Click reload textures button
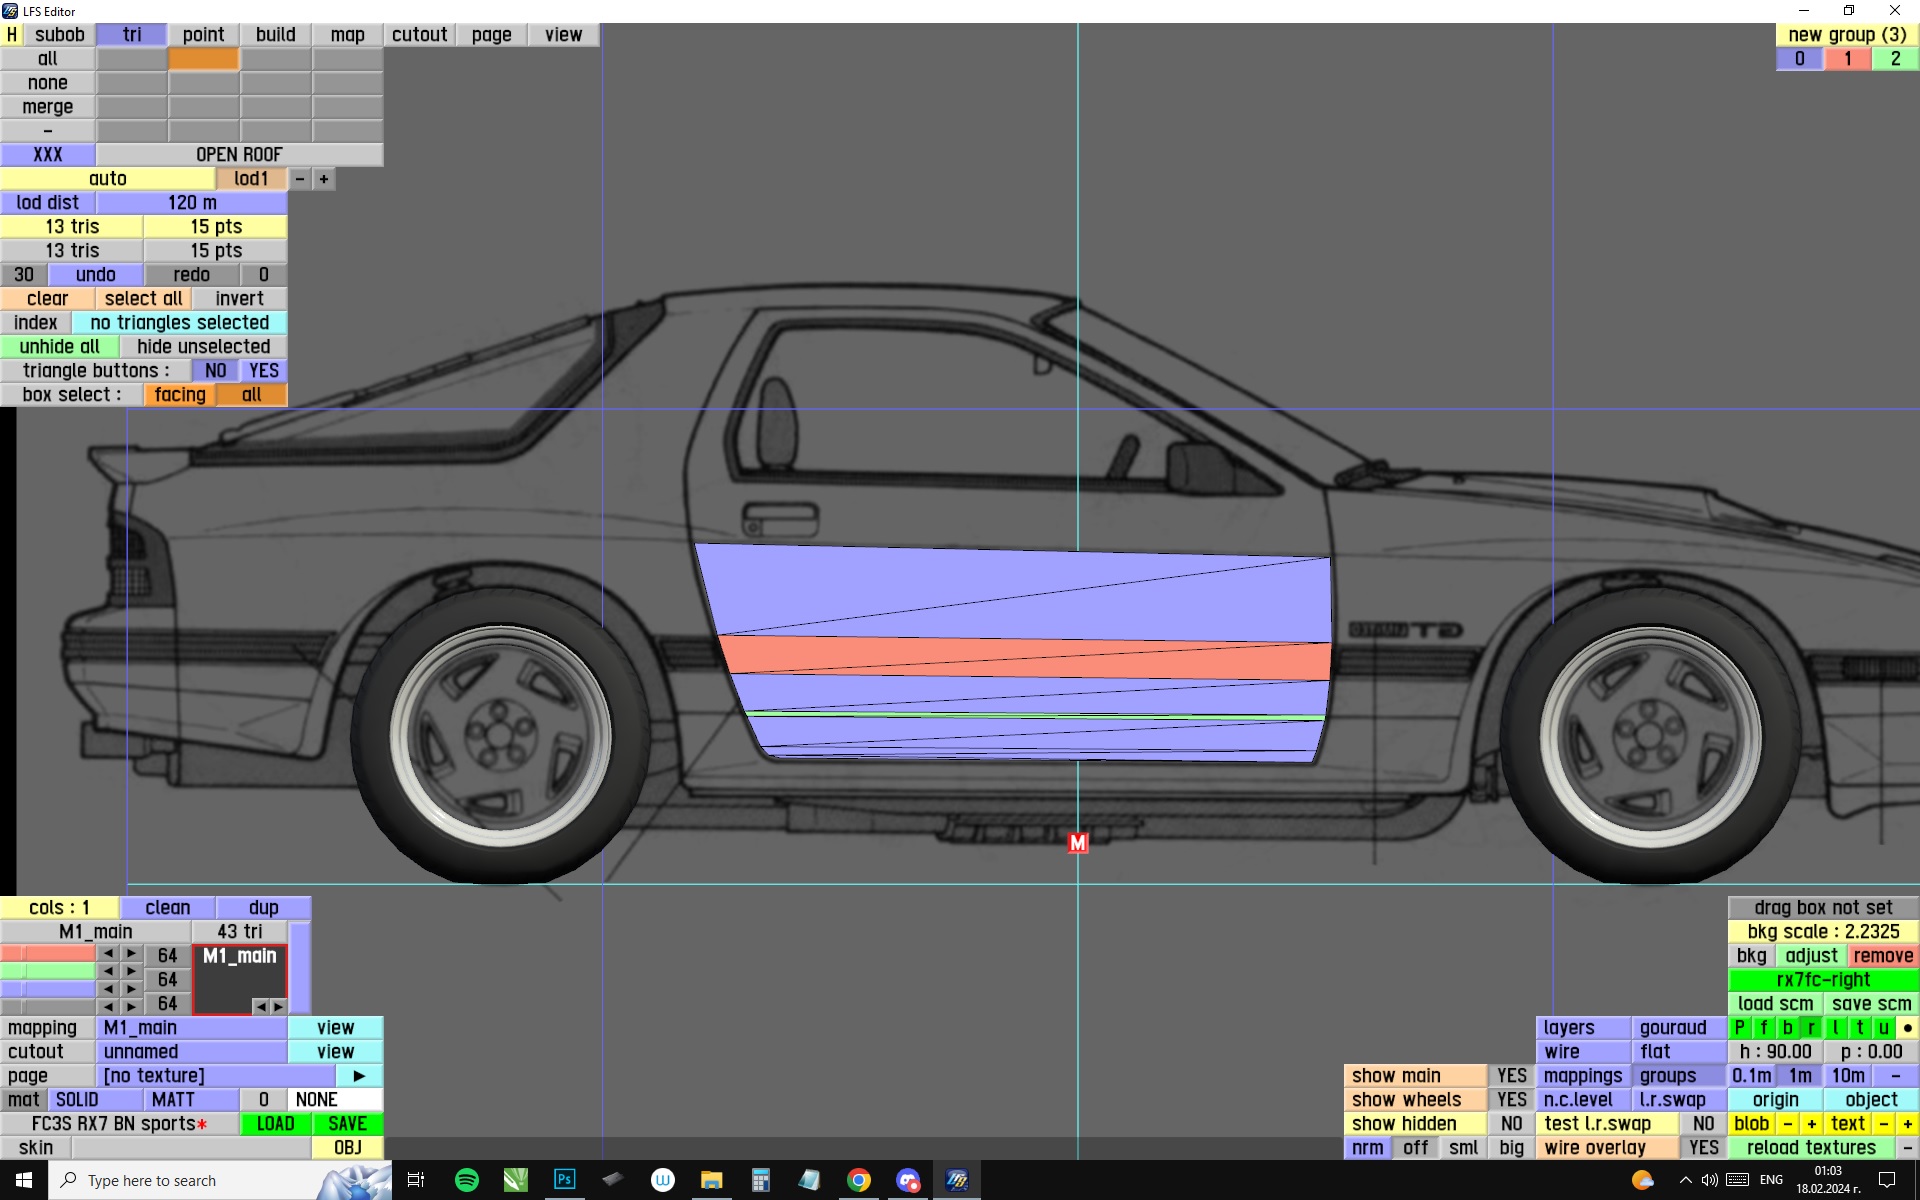Viewport: 1920px width, 1200px height. coord(1810,1147)
